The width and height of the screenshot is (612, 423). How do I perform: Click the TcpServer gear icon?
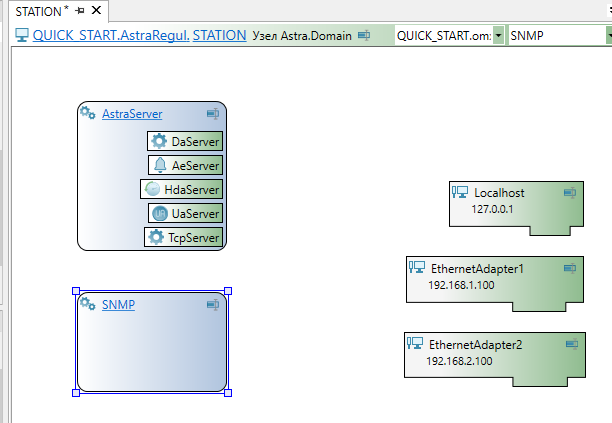point(155,237)
